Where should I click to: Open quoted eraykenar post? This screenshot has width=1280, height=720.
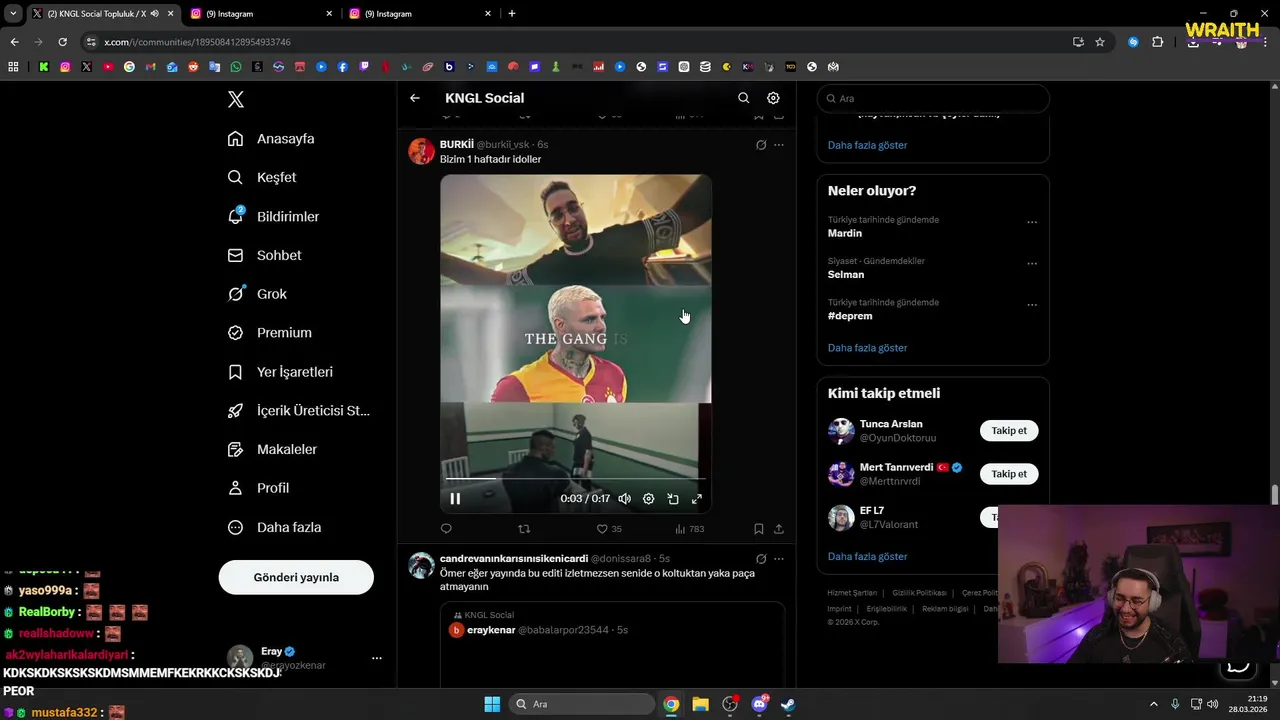pyautogui.click(x=612, y=645)
